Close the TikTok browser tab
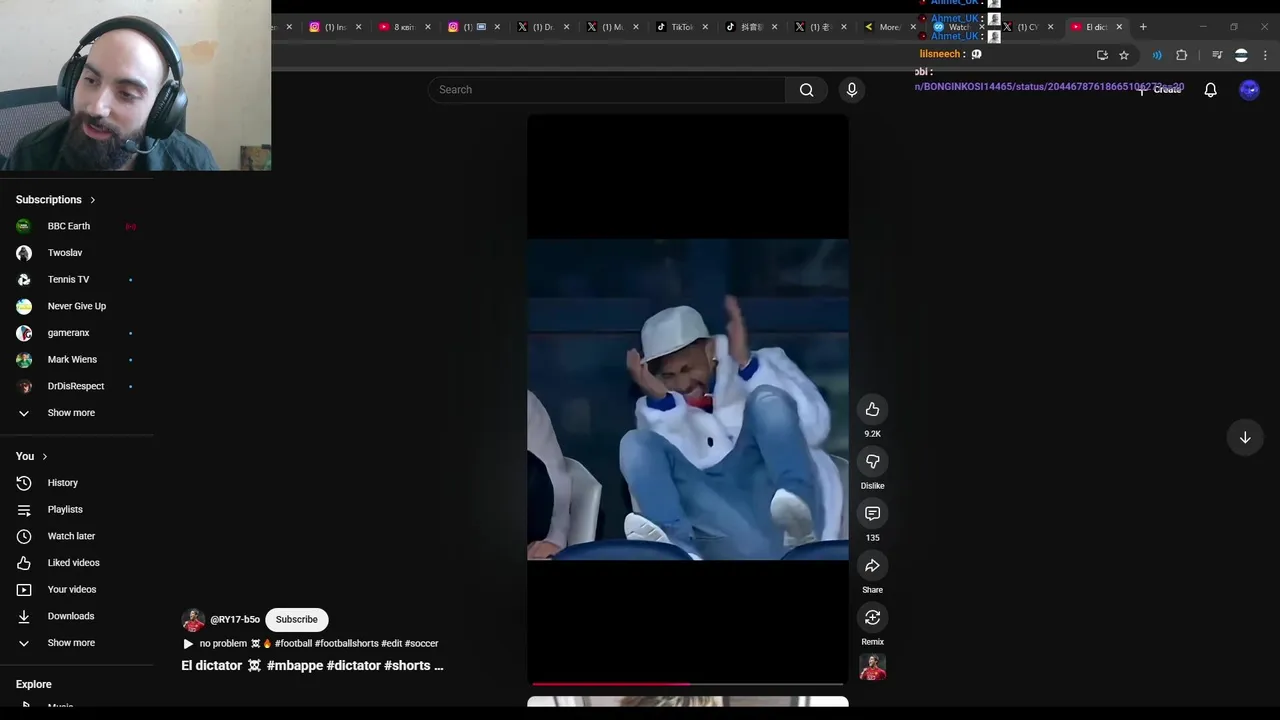This screenshot has height=720, width=1280. (705, 27)
